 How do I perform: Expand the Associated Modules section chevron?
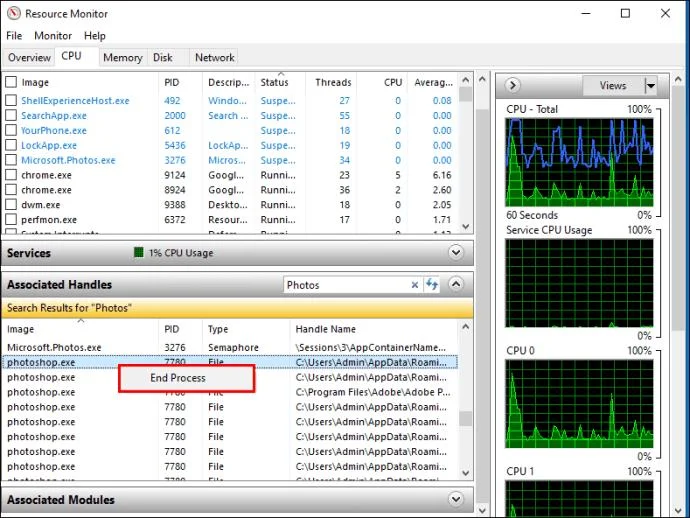456,499
